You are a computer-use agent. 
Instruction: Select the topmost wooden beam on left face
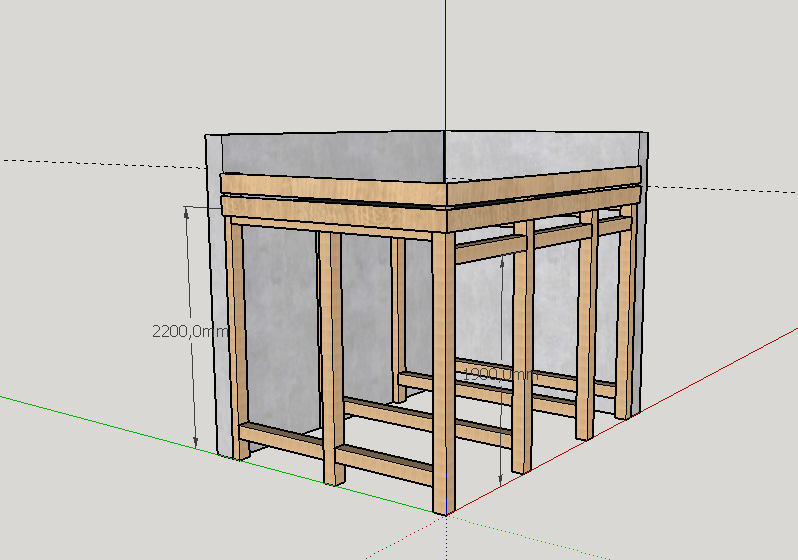[x=333, y=188]
